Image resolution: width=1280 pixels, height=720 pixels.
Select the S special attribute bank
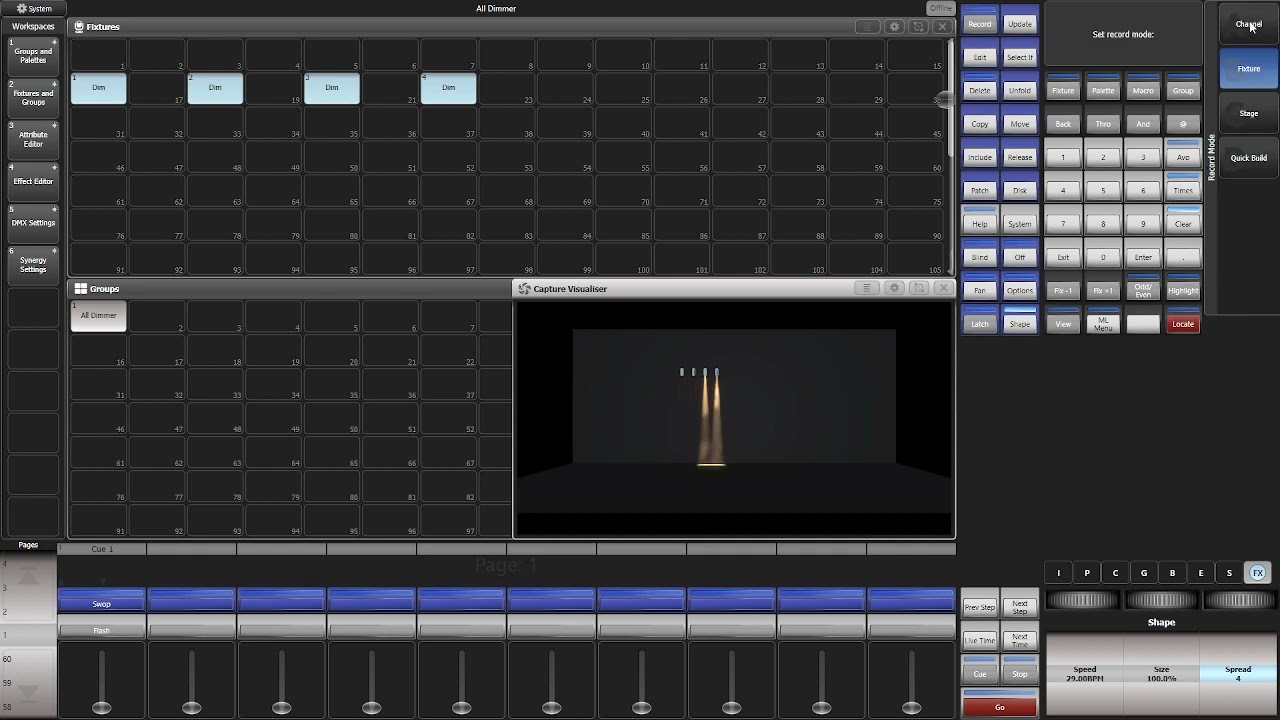[x=1229, y=573]
